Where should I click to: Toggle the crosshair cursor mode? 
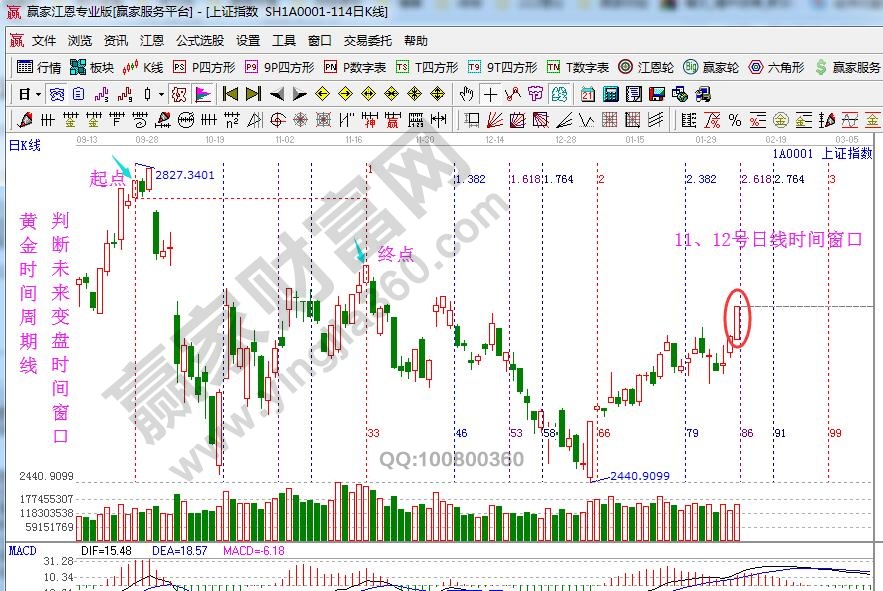coord(490,95)
